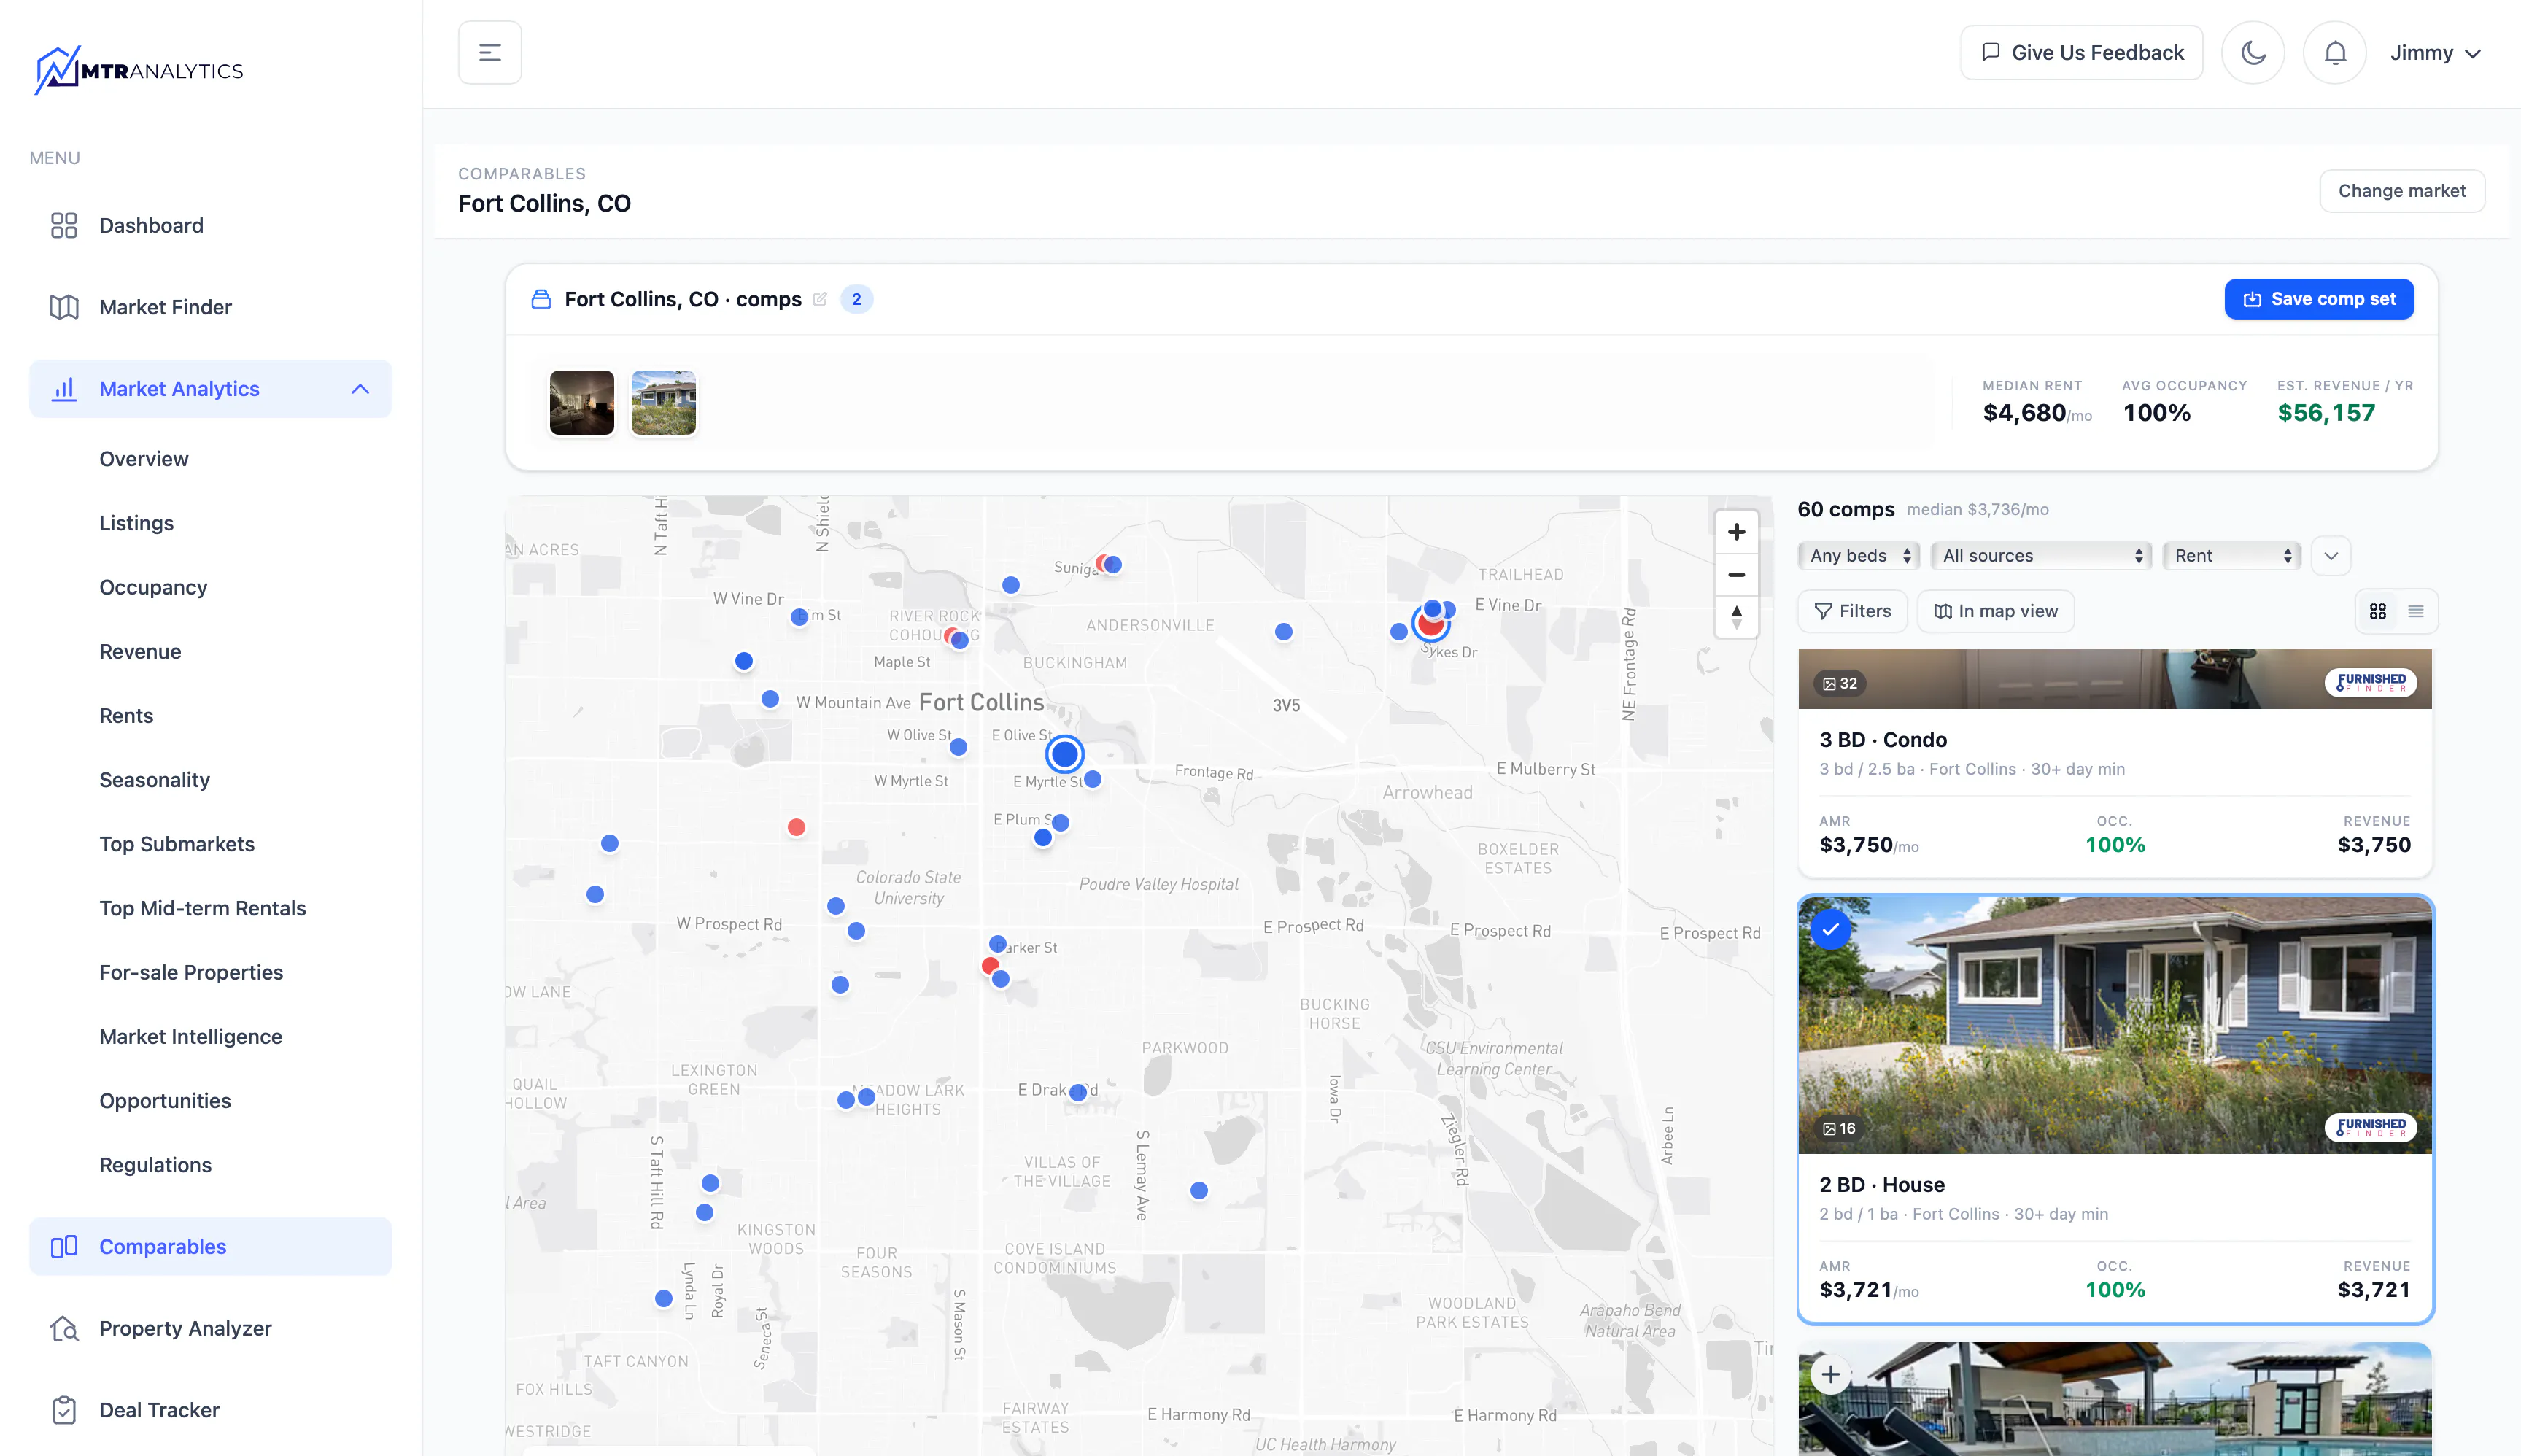
Task: Switch to dark mode moon icon
Action: click(x=2252, y=53)
